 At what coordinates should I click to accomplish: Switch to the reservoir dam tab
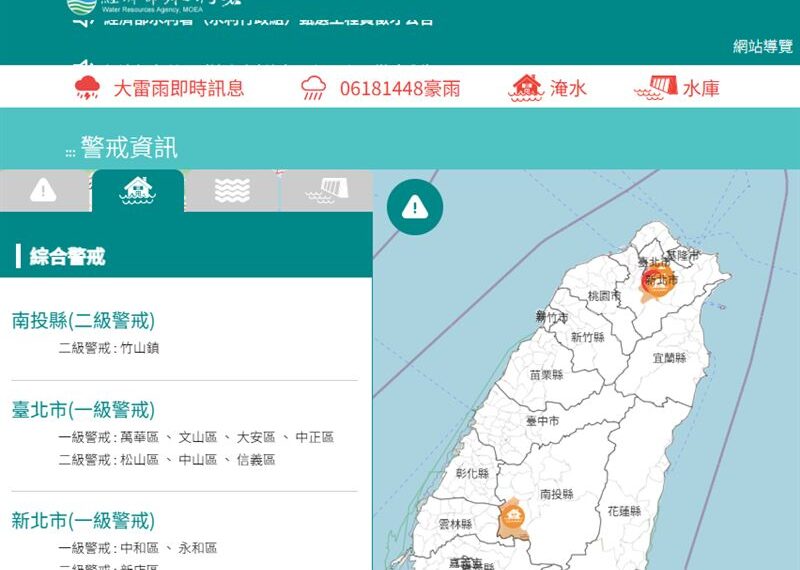327,190
